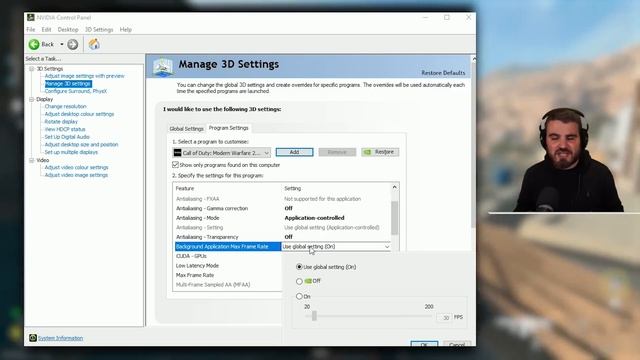Image resolution: width=640 pixels, height=360 pixels.
Task: Open Adjust desktop colour settings
Action: point(79,114)
